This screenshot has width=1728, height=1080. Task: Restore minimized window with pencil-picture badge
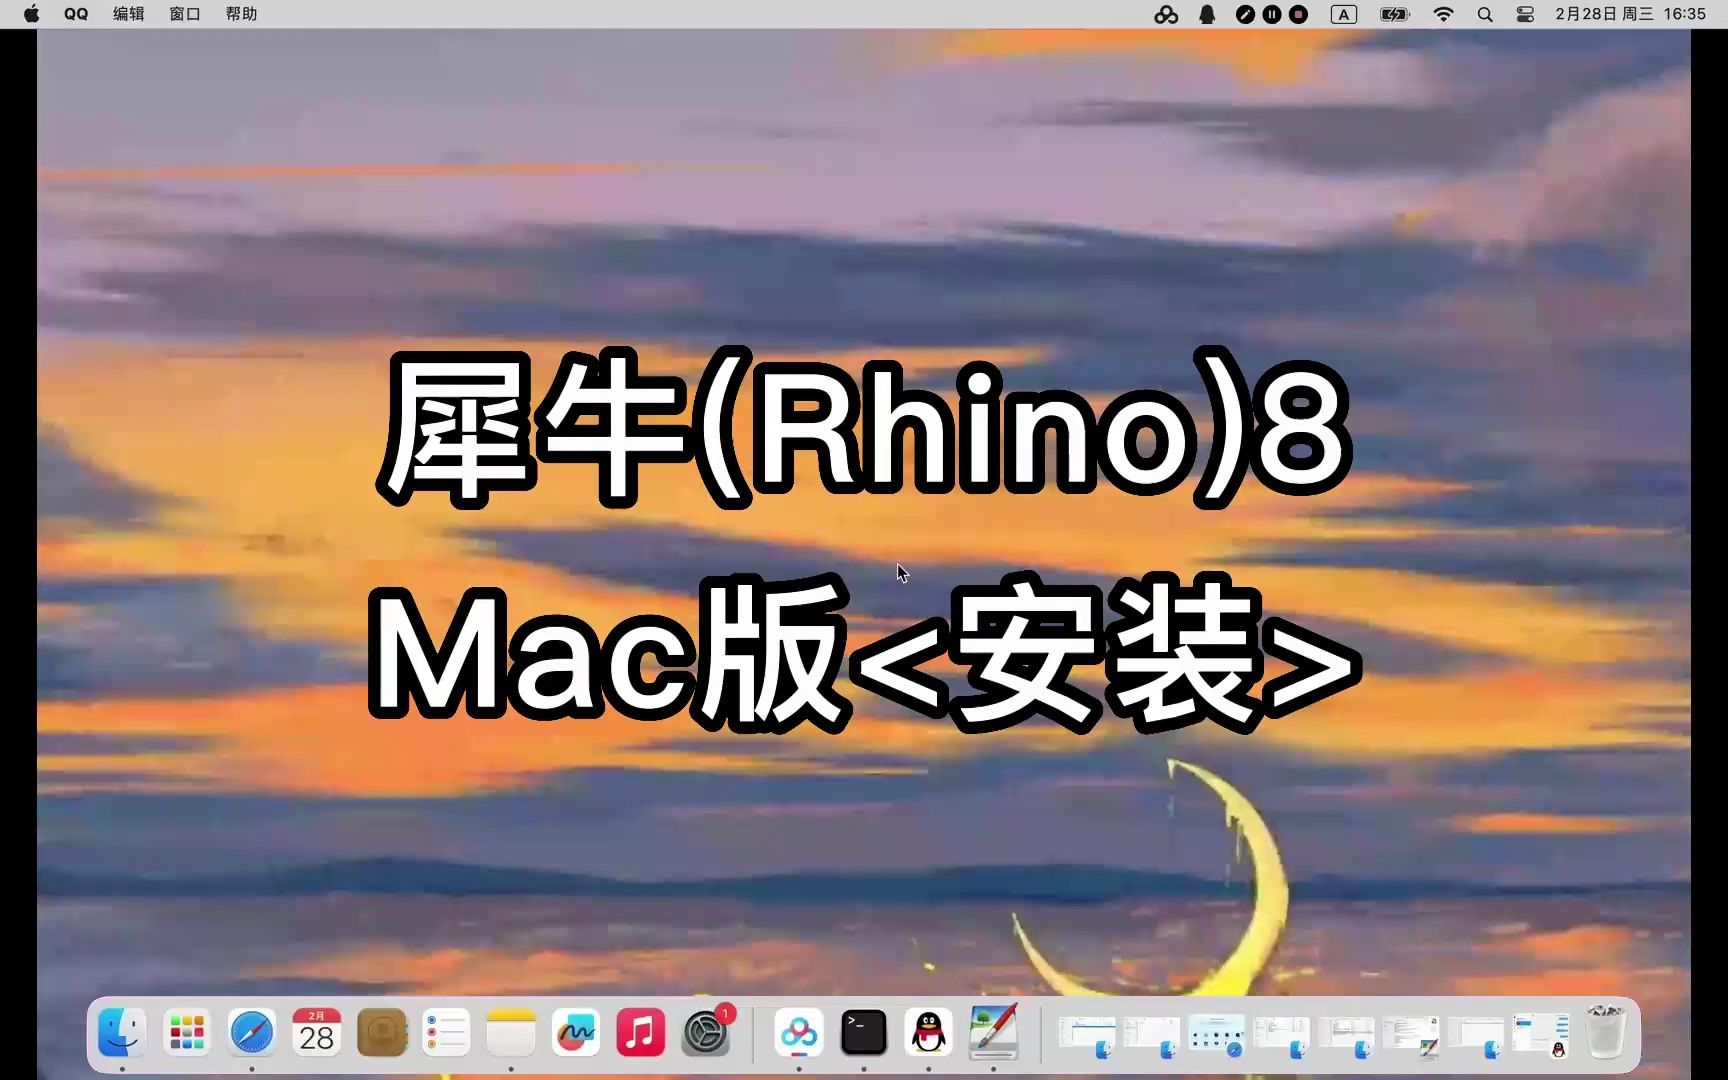click(1411, 1036)
